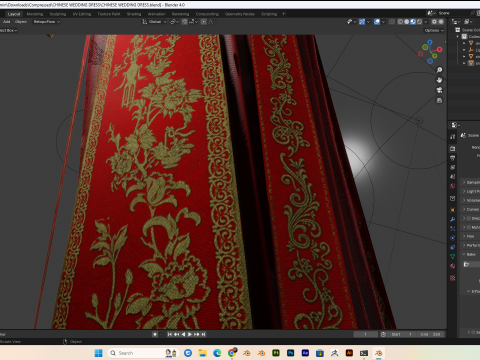Collapse the Collection in outliner
The width and height of the screenshot is (480, 360).
[x=458, y=36]
